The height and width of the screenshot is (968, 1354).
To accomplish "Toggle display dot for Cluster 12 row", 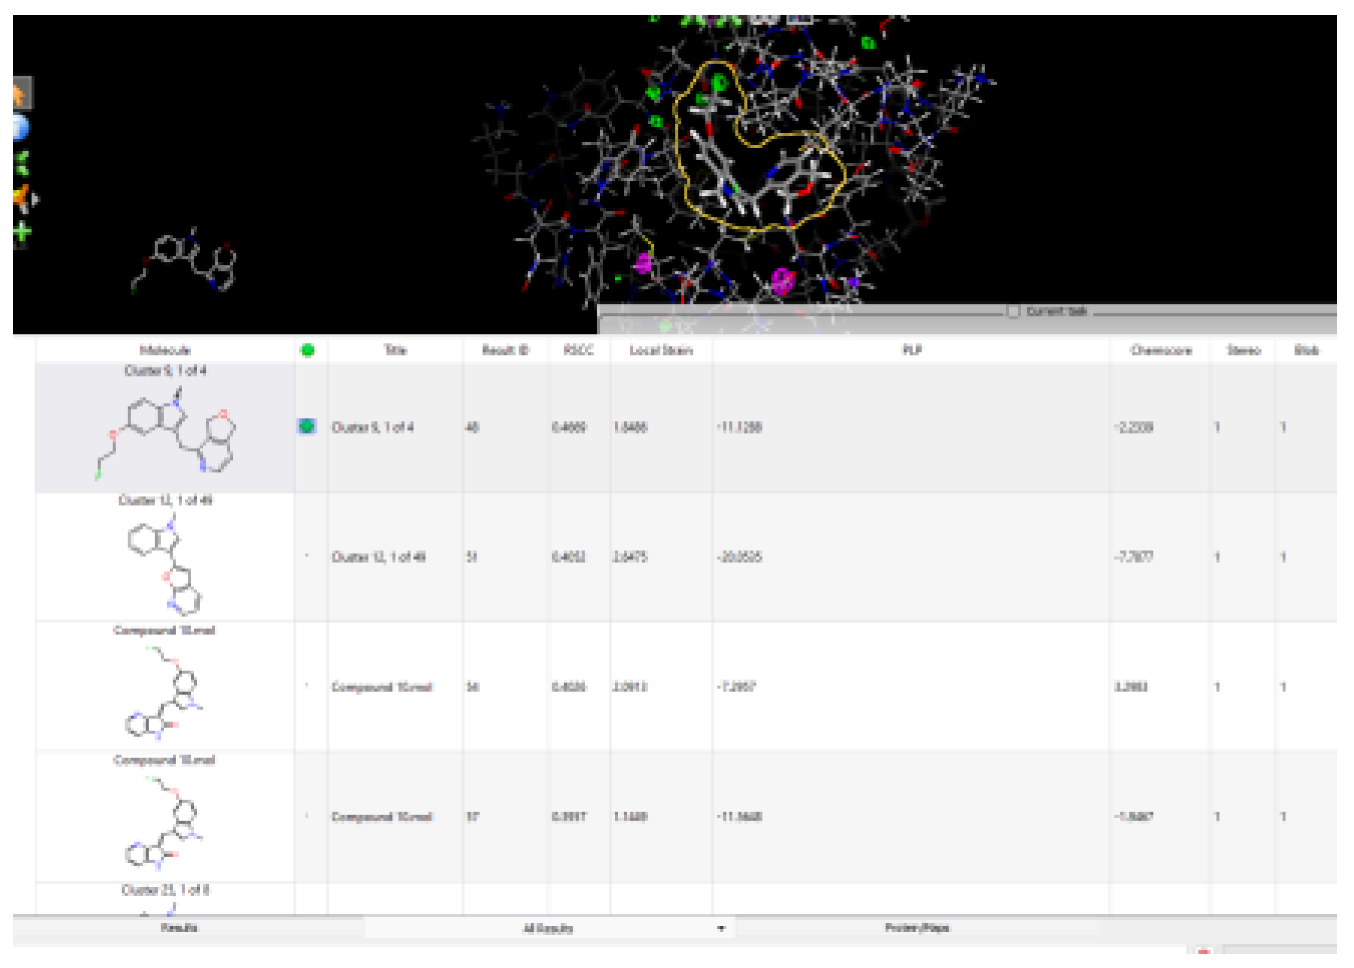I will click(309, 553).
